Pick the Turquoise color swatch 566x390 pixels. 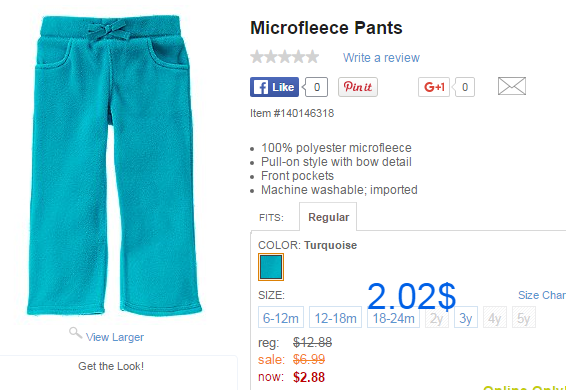click(x=271, y=267)
